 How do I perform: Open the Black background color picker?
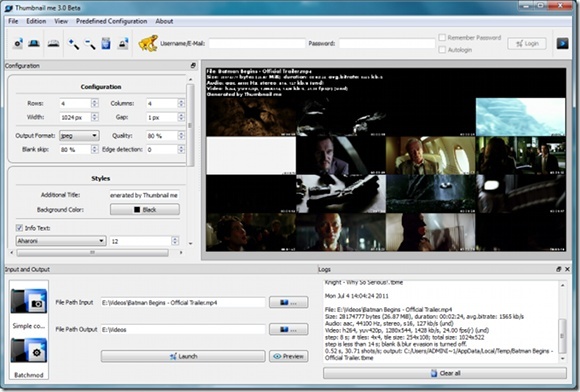(145, 210)
